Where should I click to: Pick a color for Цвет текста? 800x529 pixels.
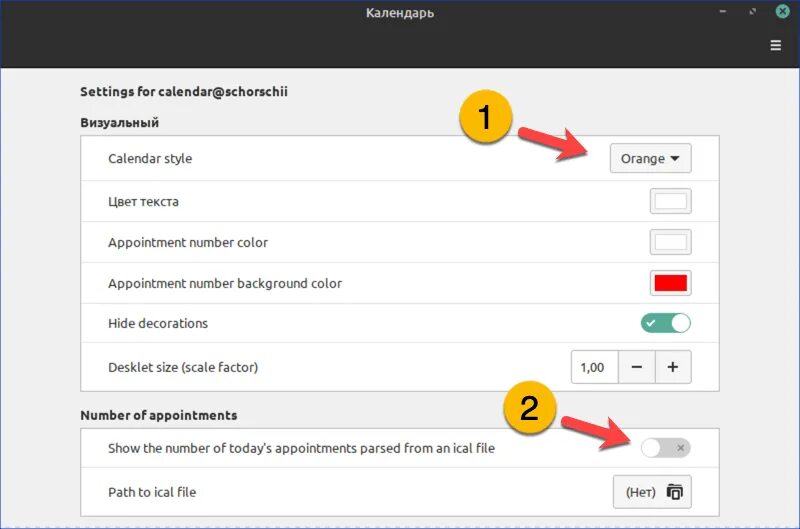pyautogui.click(x=670, y=201)
